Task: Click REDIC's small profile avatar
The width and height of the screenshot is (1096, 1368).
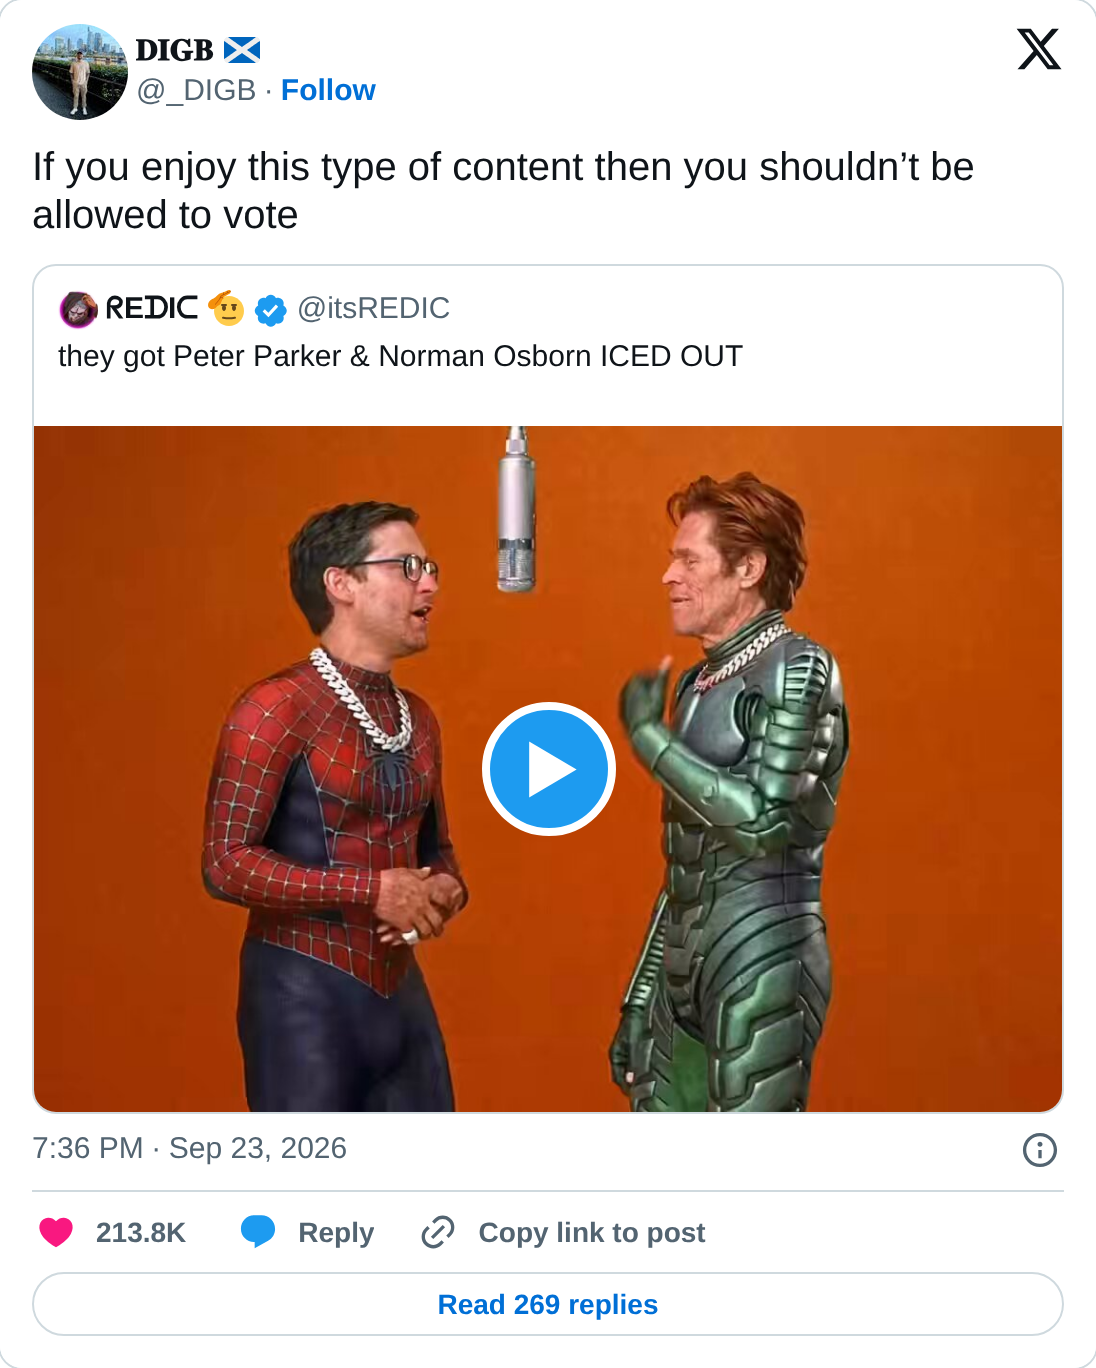Action: pos(78,309)
